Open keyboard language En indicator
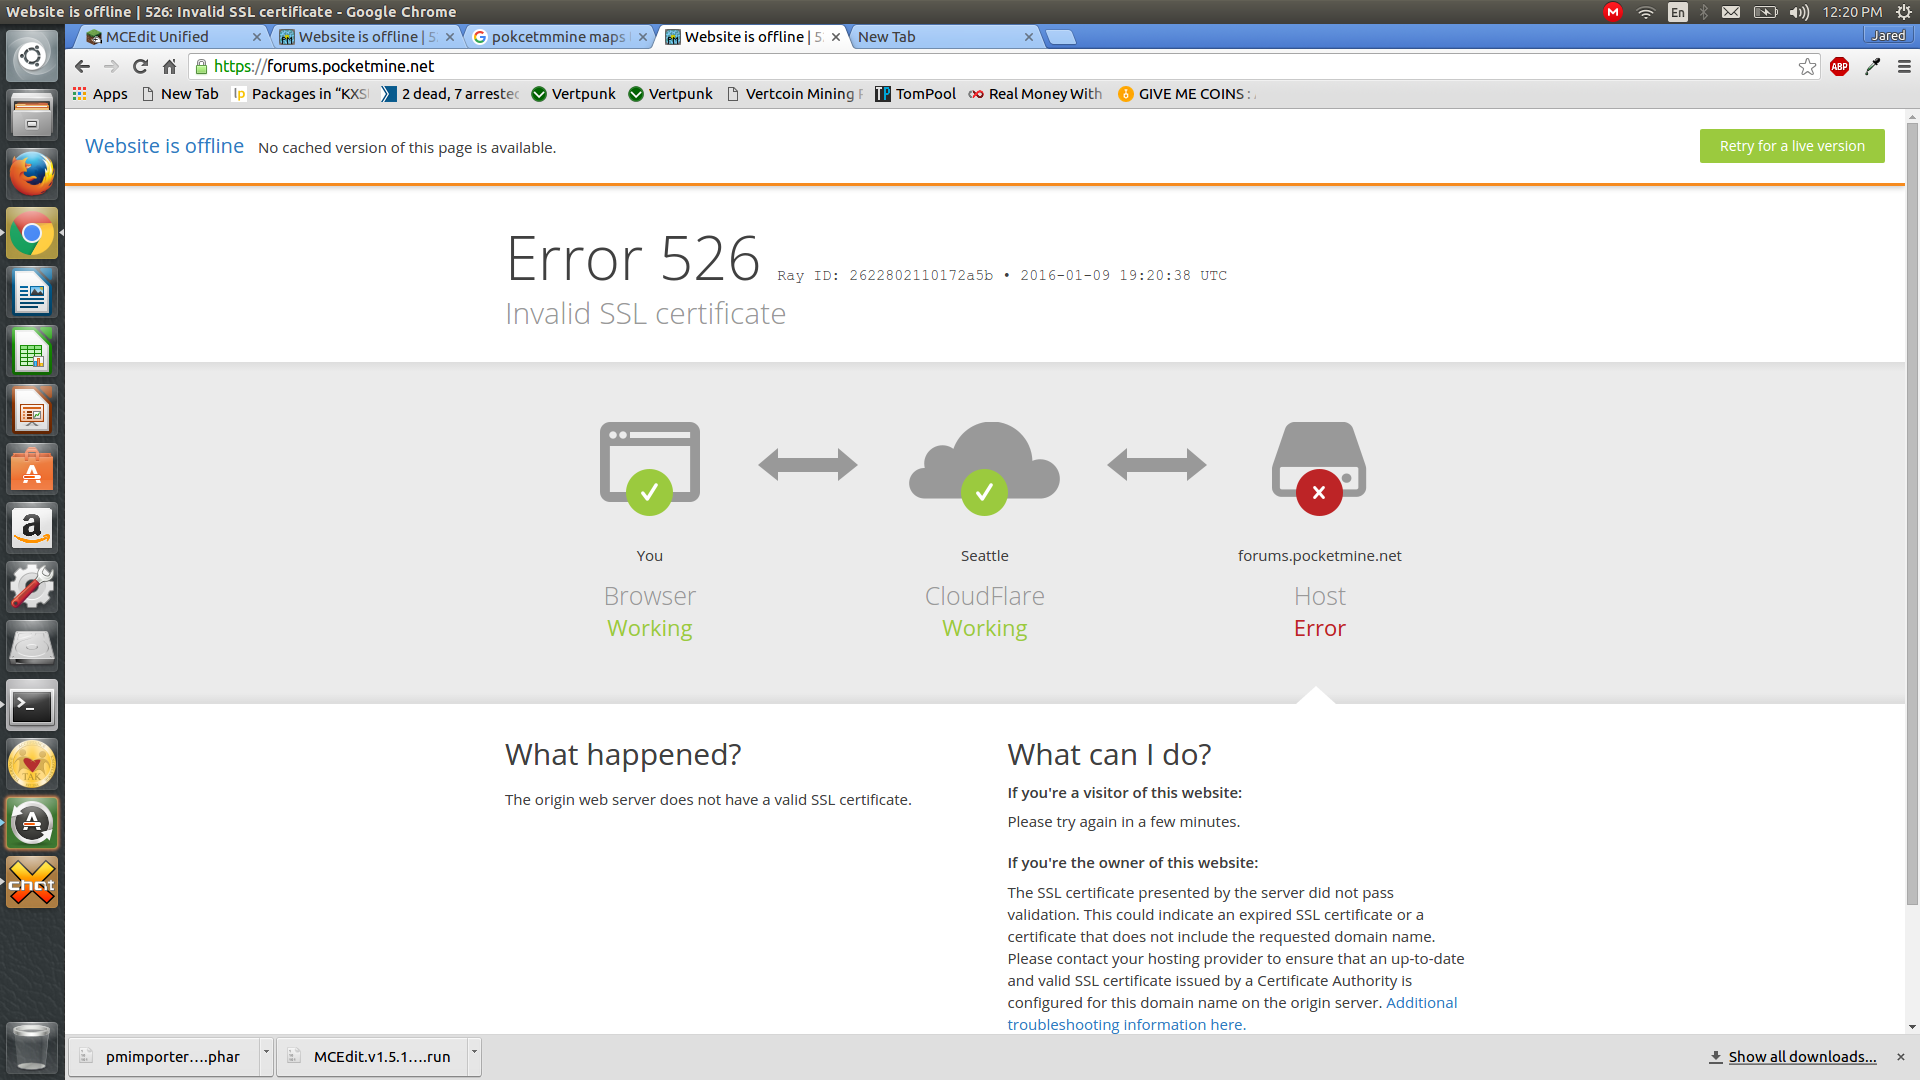Image resolution: width=1920 pixels, height=1080 pixels. click(1678, 12)
